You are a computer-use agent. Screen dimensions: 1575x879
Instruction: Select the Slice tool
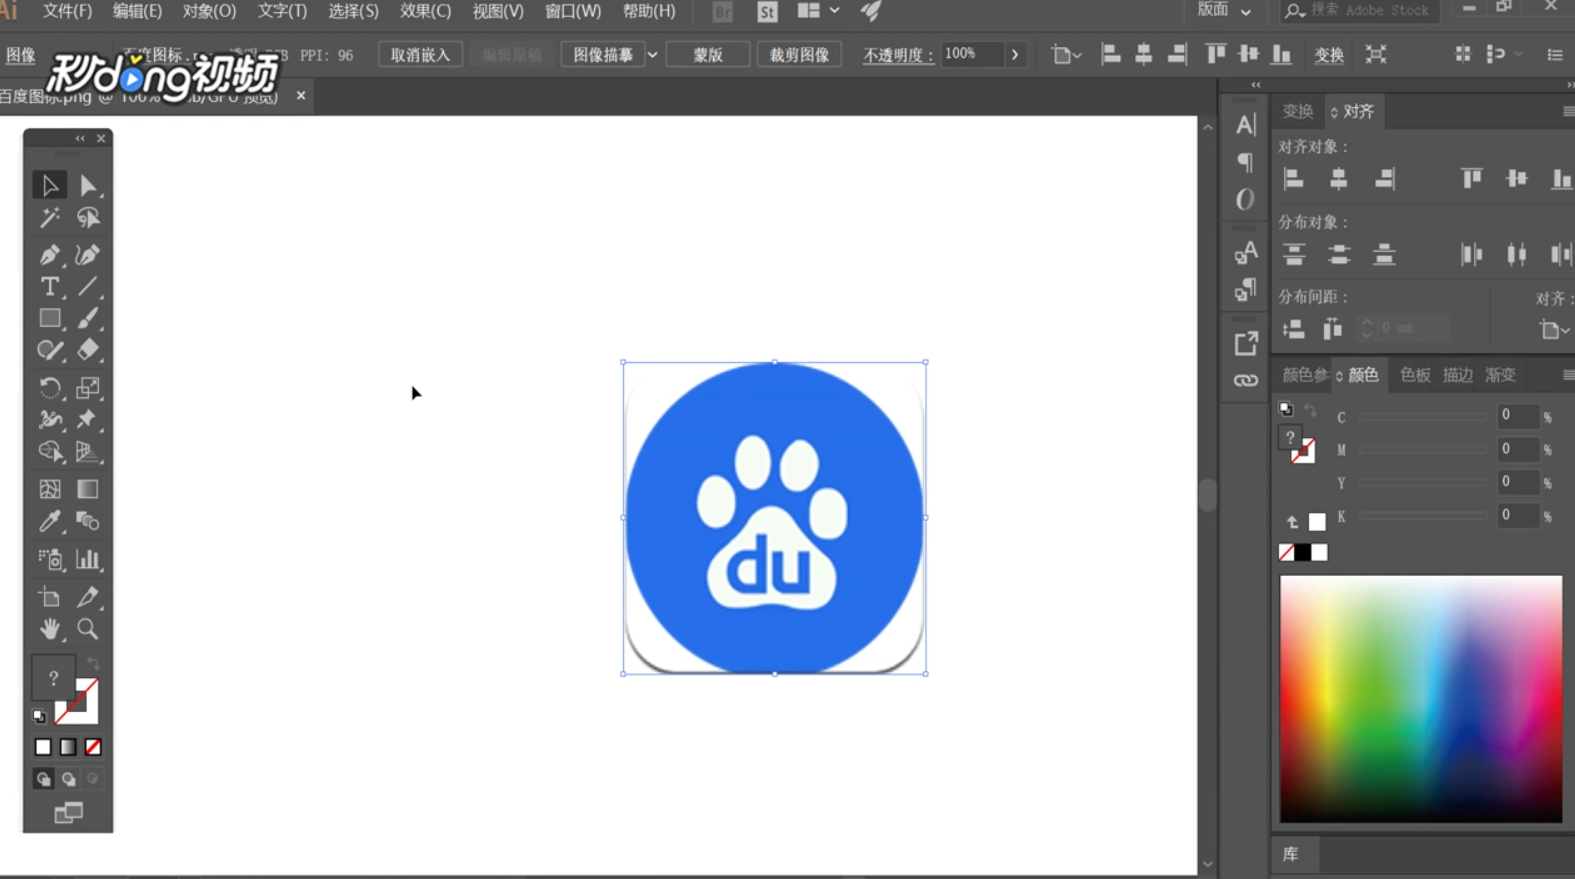click(x=88, y=597)
